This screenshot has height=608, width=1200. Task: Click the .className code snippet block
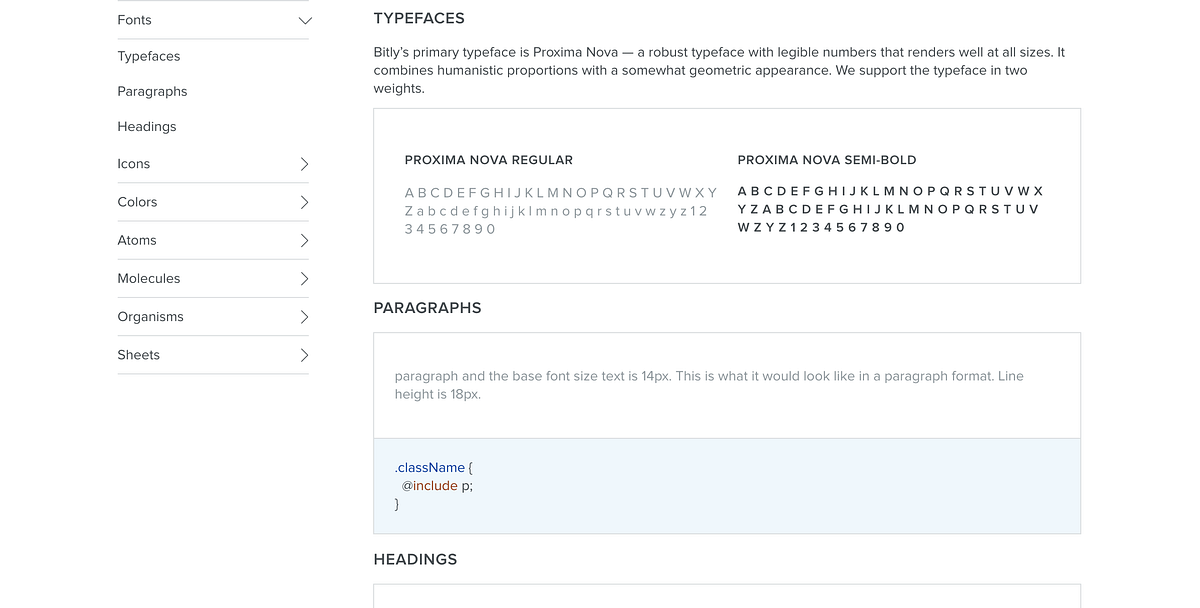tap(726, 486)
